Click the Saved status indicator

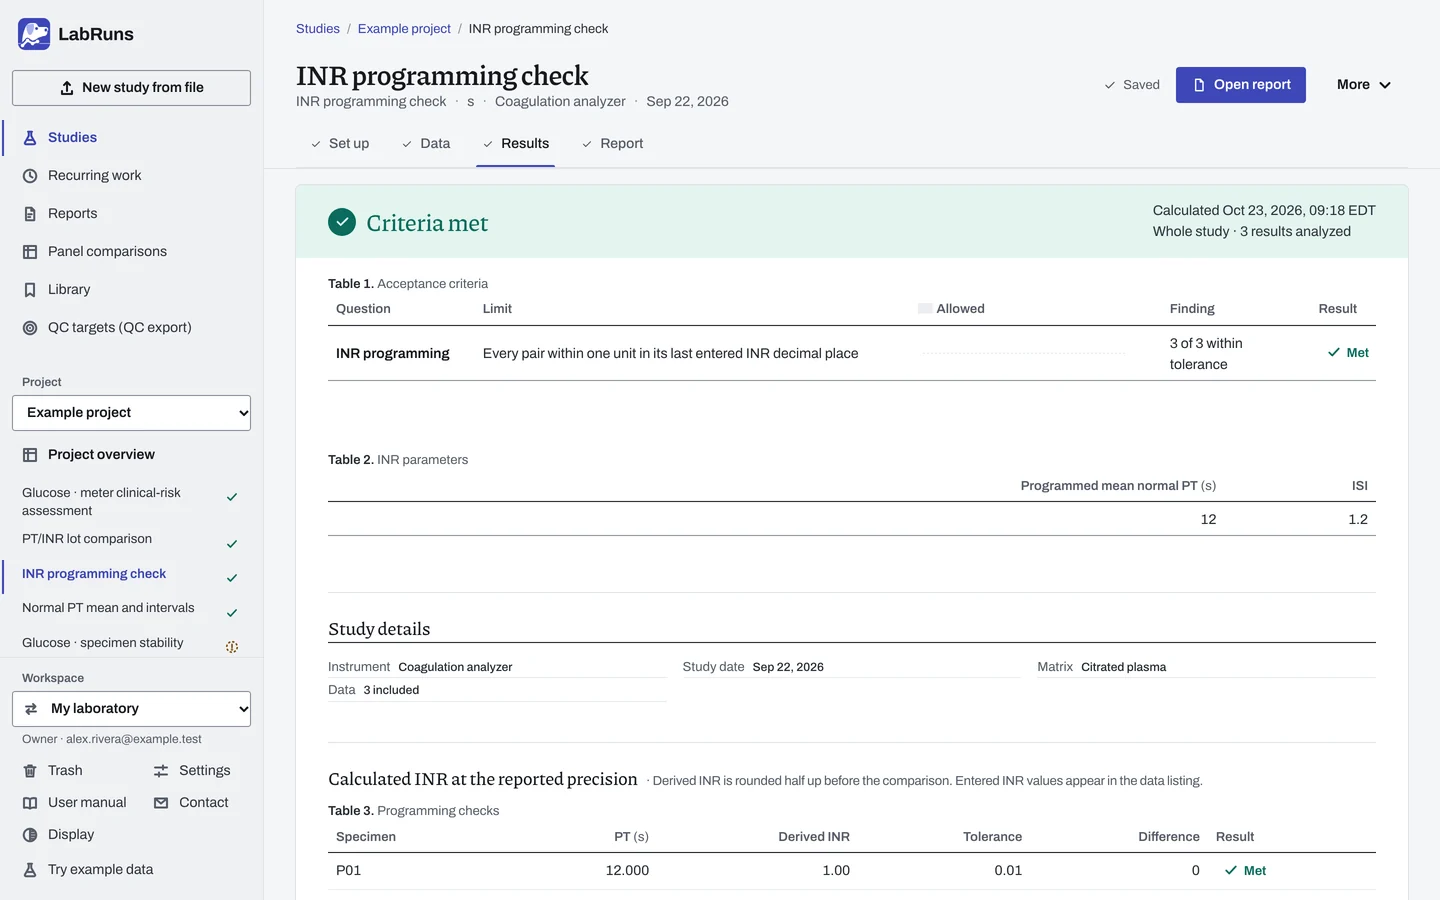point(1132,85)
